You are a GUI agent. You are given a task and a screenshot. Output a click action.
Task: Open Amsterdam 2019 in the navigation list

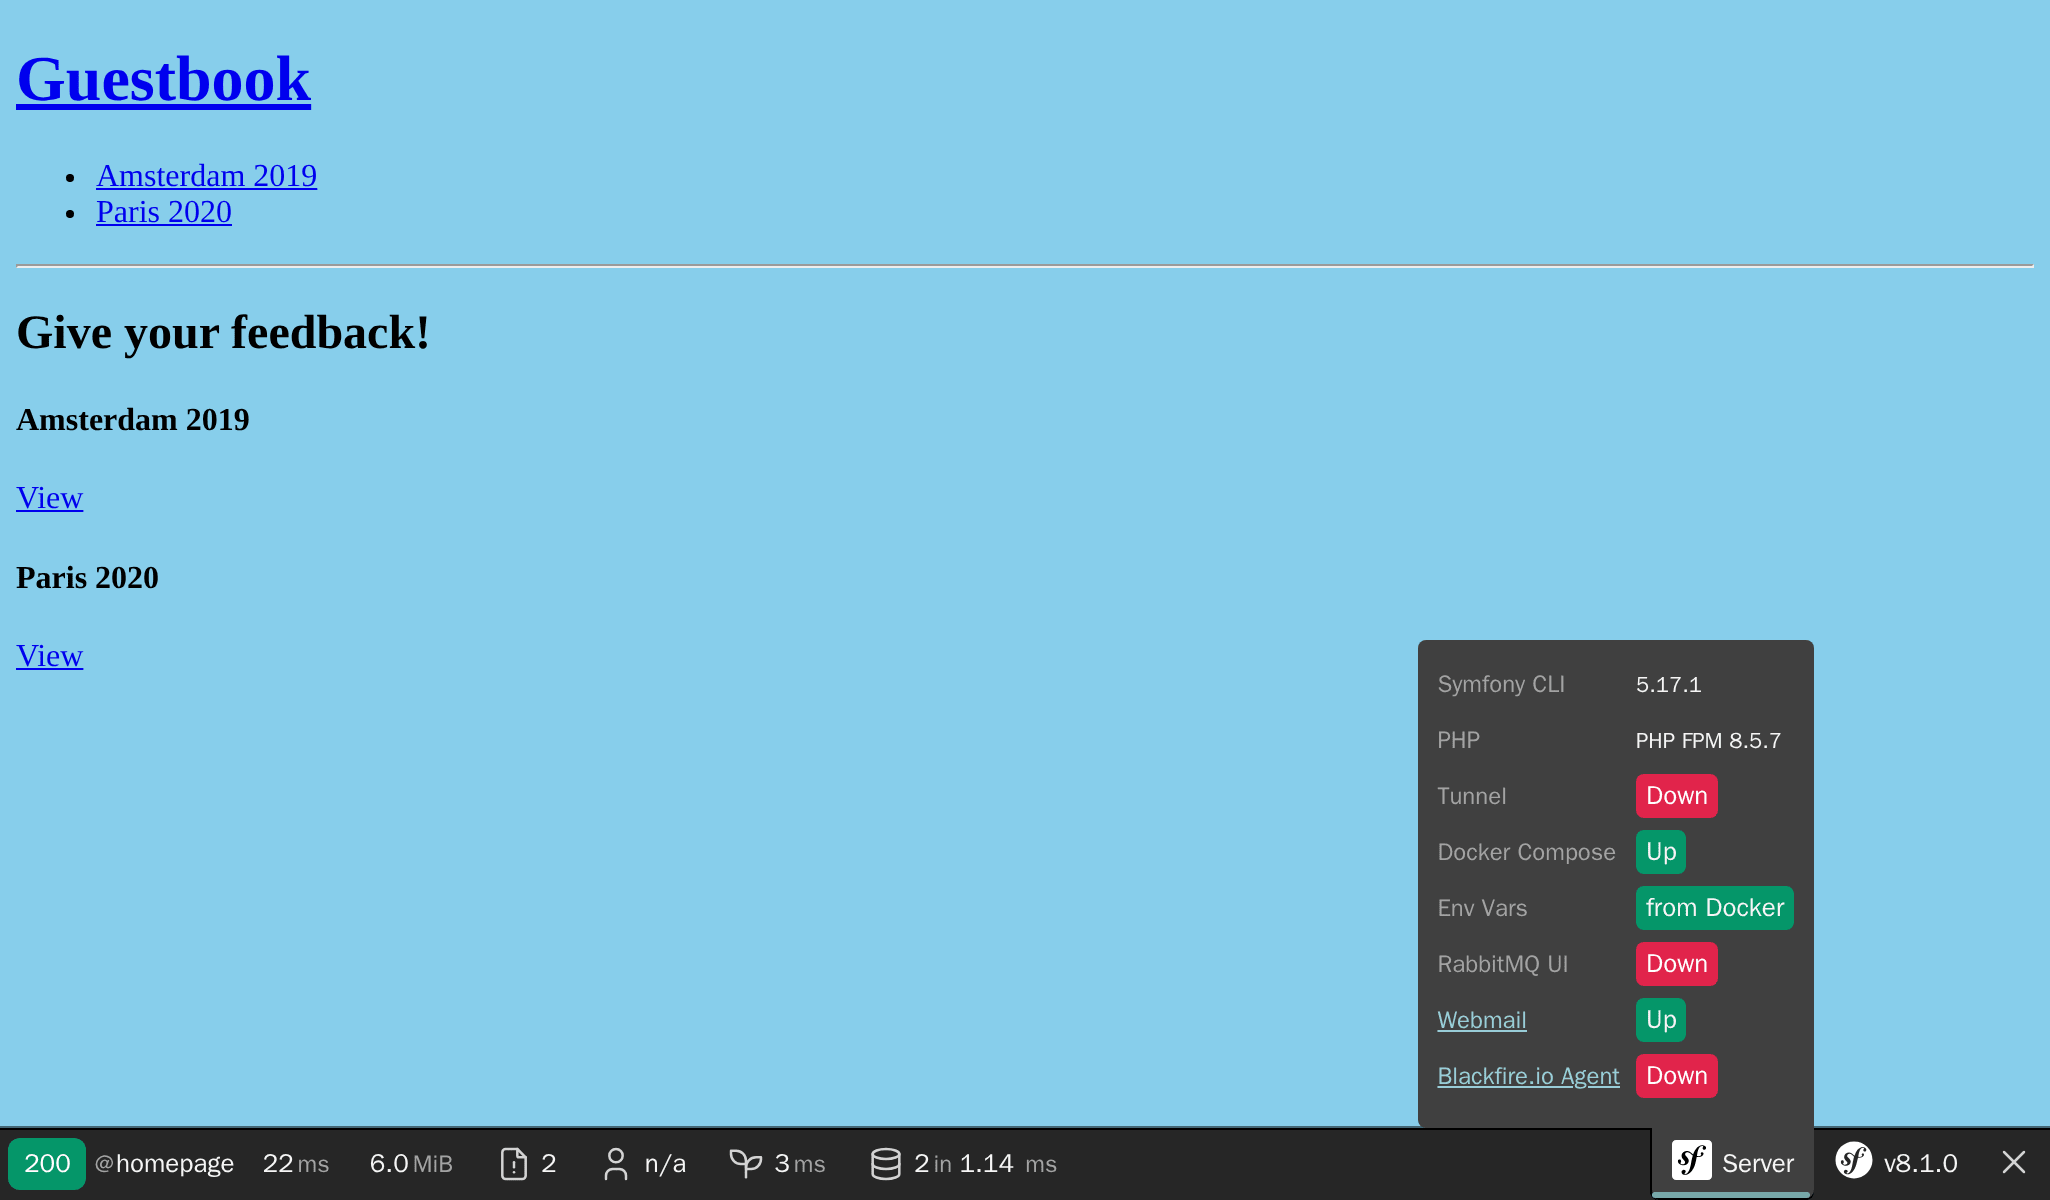(206, 176)
